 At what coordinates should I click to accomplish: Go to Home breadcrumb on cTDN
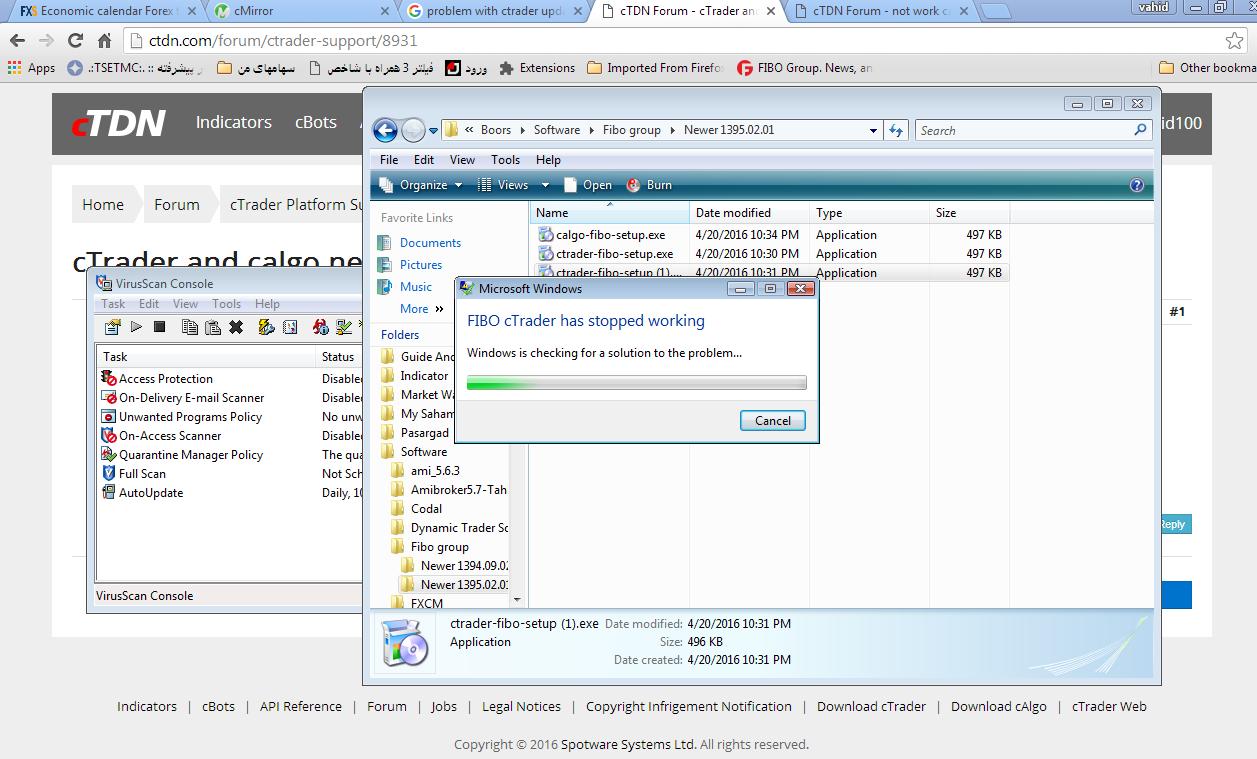(103, 204)
